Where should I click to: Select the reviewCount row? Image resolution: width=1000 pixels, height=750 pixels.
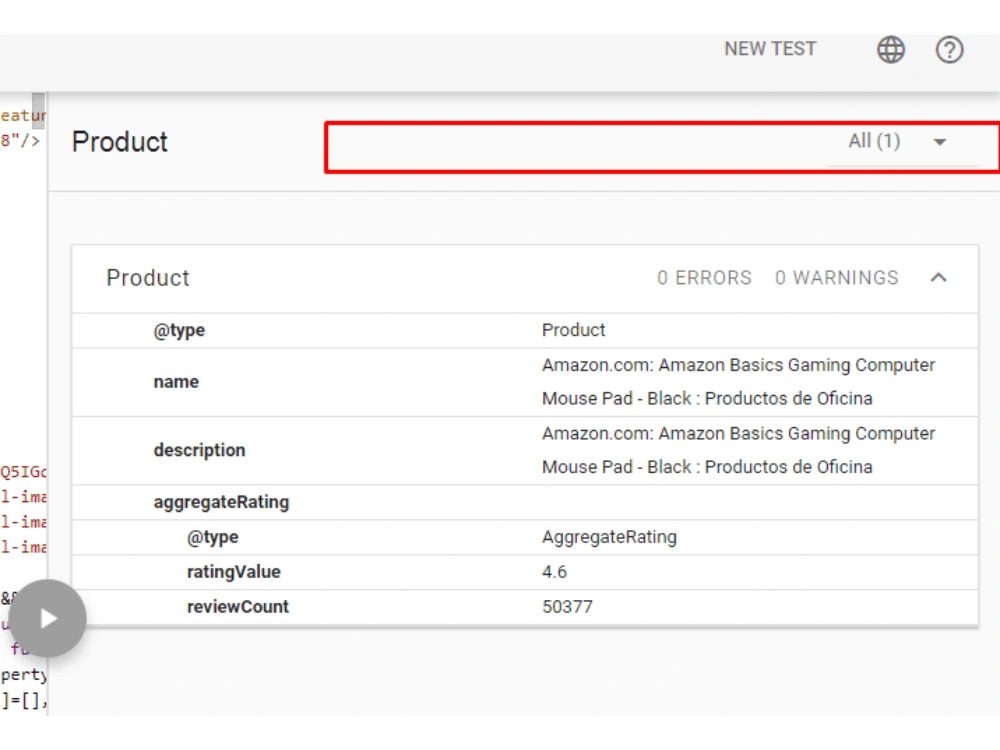(525, 607)
